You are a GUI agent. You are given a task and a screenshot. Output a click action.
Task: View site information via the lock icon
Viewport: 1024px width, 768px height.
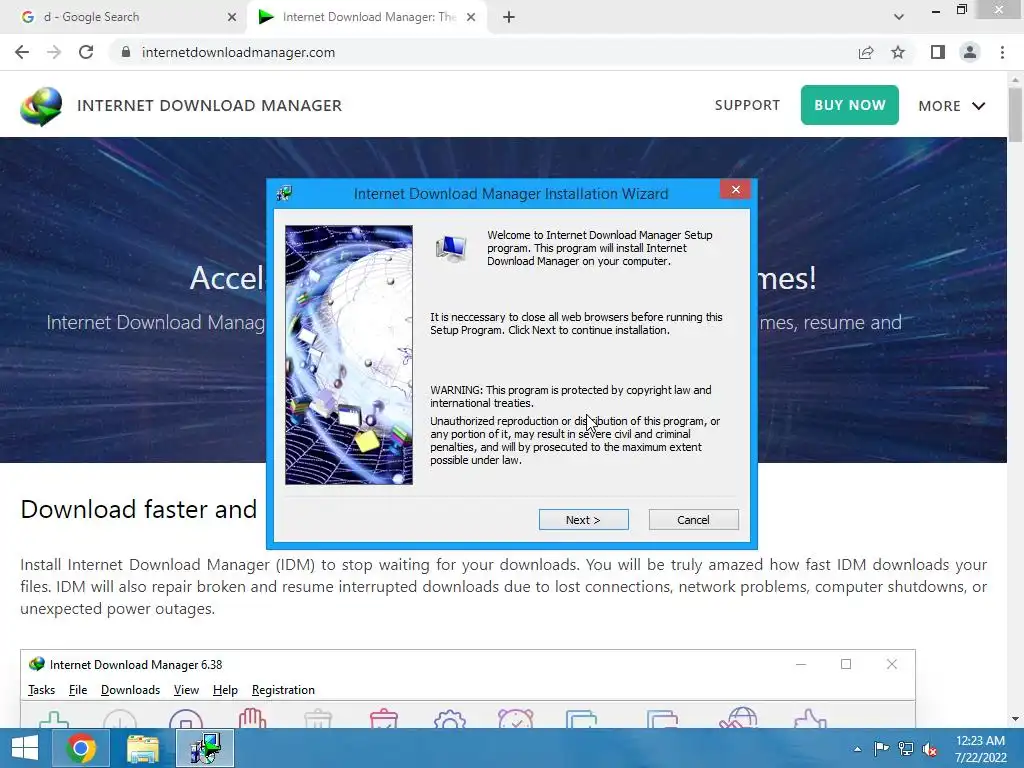click(126, 52)
